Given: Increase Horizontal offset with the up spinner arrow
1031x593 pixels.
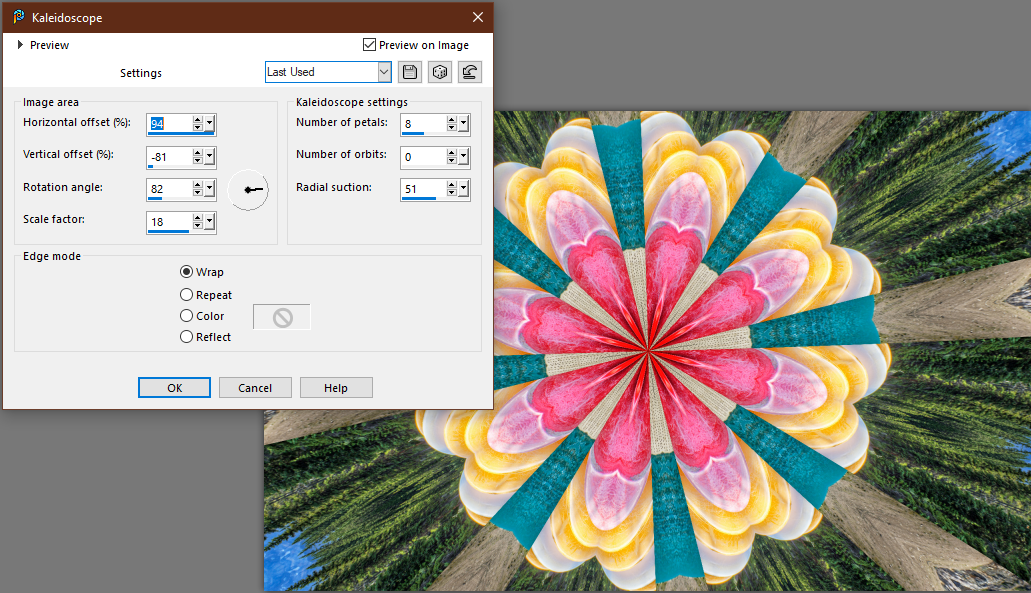Looking at the screenshot, I should 198,120.
